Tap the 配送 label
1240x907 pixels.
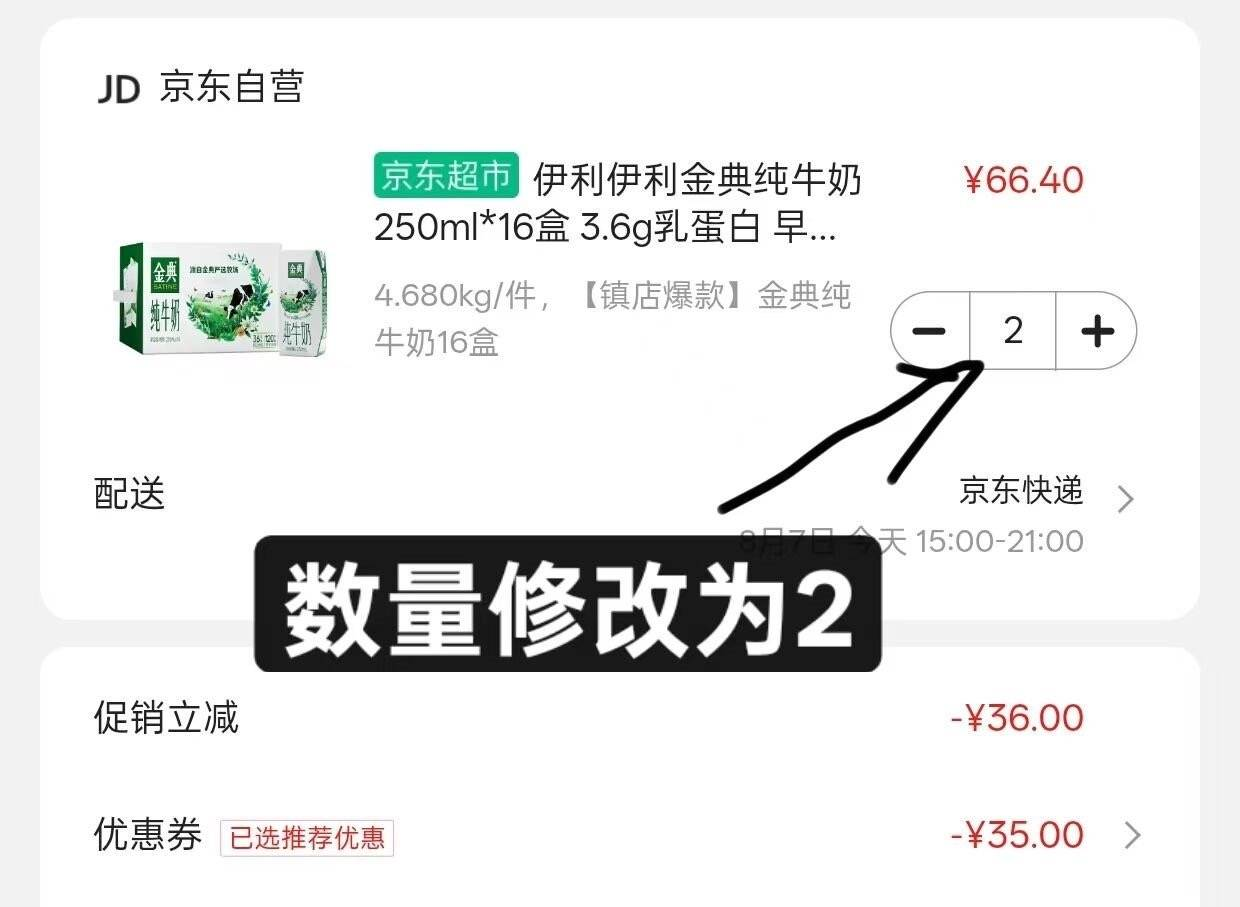point(130,494)
